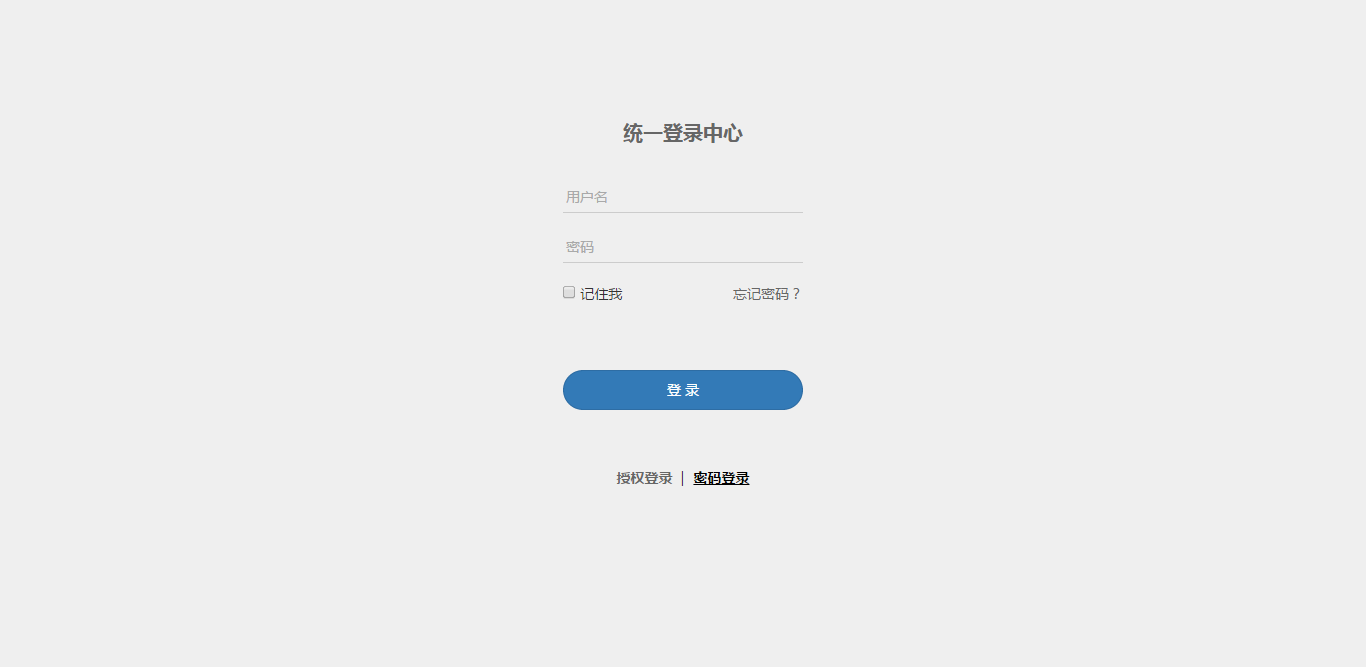The width and height of the screenshot is (1366, 667).
Task: Click the underline beneath the 用户名 field
Action: point(683,212)
